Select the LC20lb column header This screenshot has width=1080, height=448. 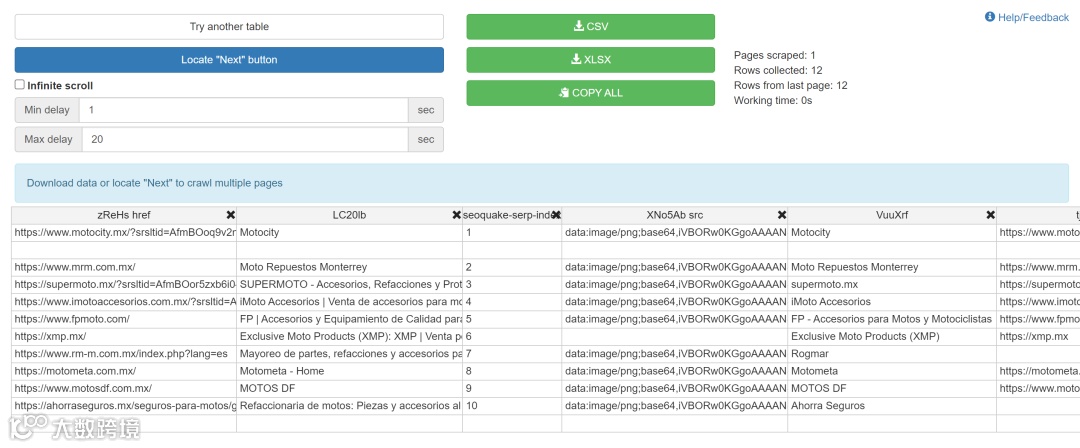(x=349, y=215)
